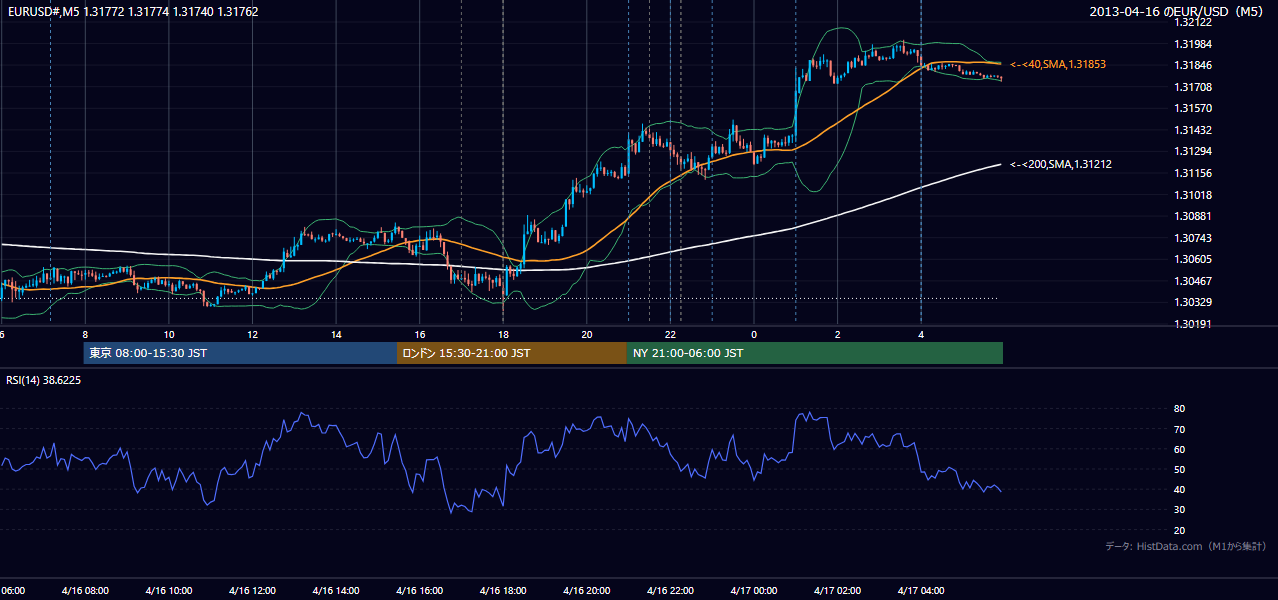Click price axis value 1.31708
The height and width of the screenshot is (600, 1278).
click(x=1193, y=87)
